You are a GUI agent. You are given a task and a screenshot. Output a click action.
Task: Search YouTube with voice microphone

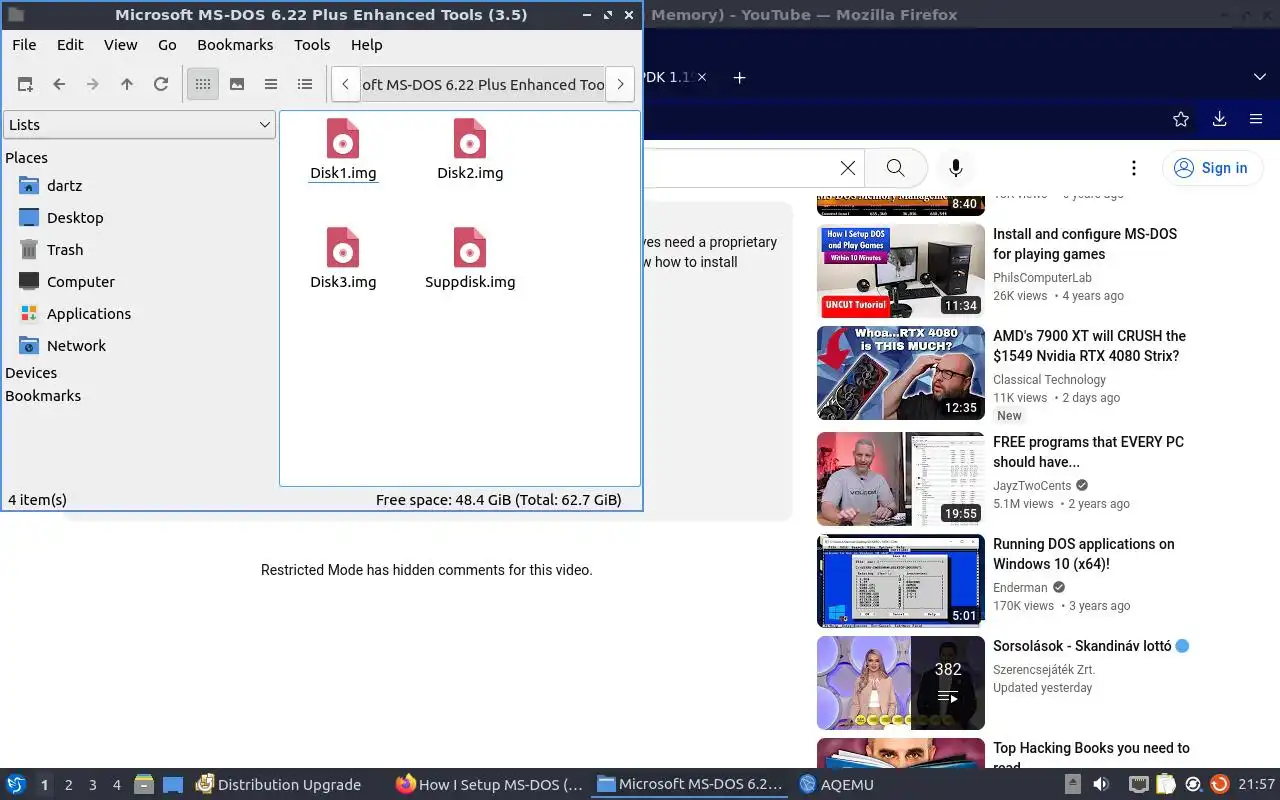(x=955, y=168)
